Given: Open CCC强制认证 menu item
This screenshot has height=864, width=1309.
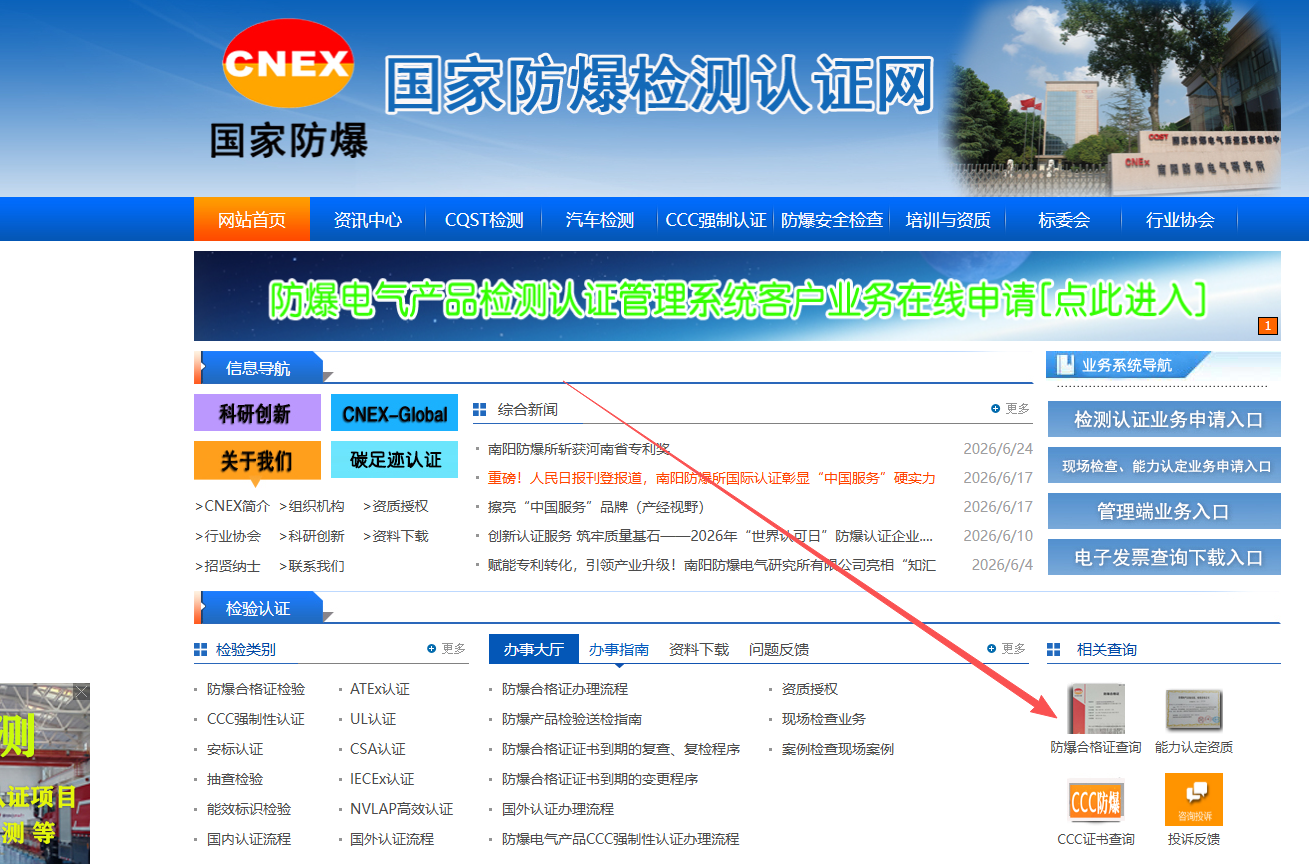Looking at the screenshot, I should pyautogui.click(x=716, y=220).
